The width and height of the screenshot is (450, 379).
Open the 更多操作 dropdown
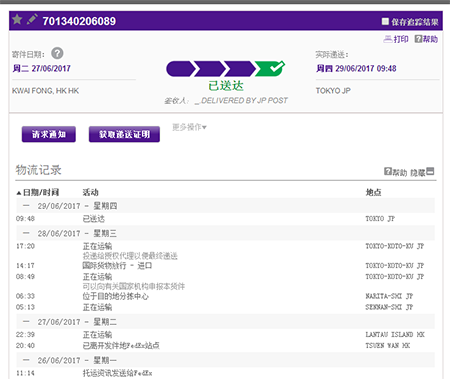pos(189,127)
